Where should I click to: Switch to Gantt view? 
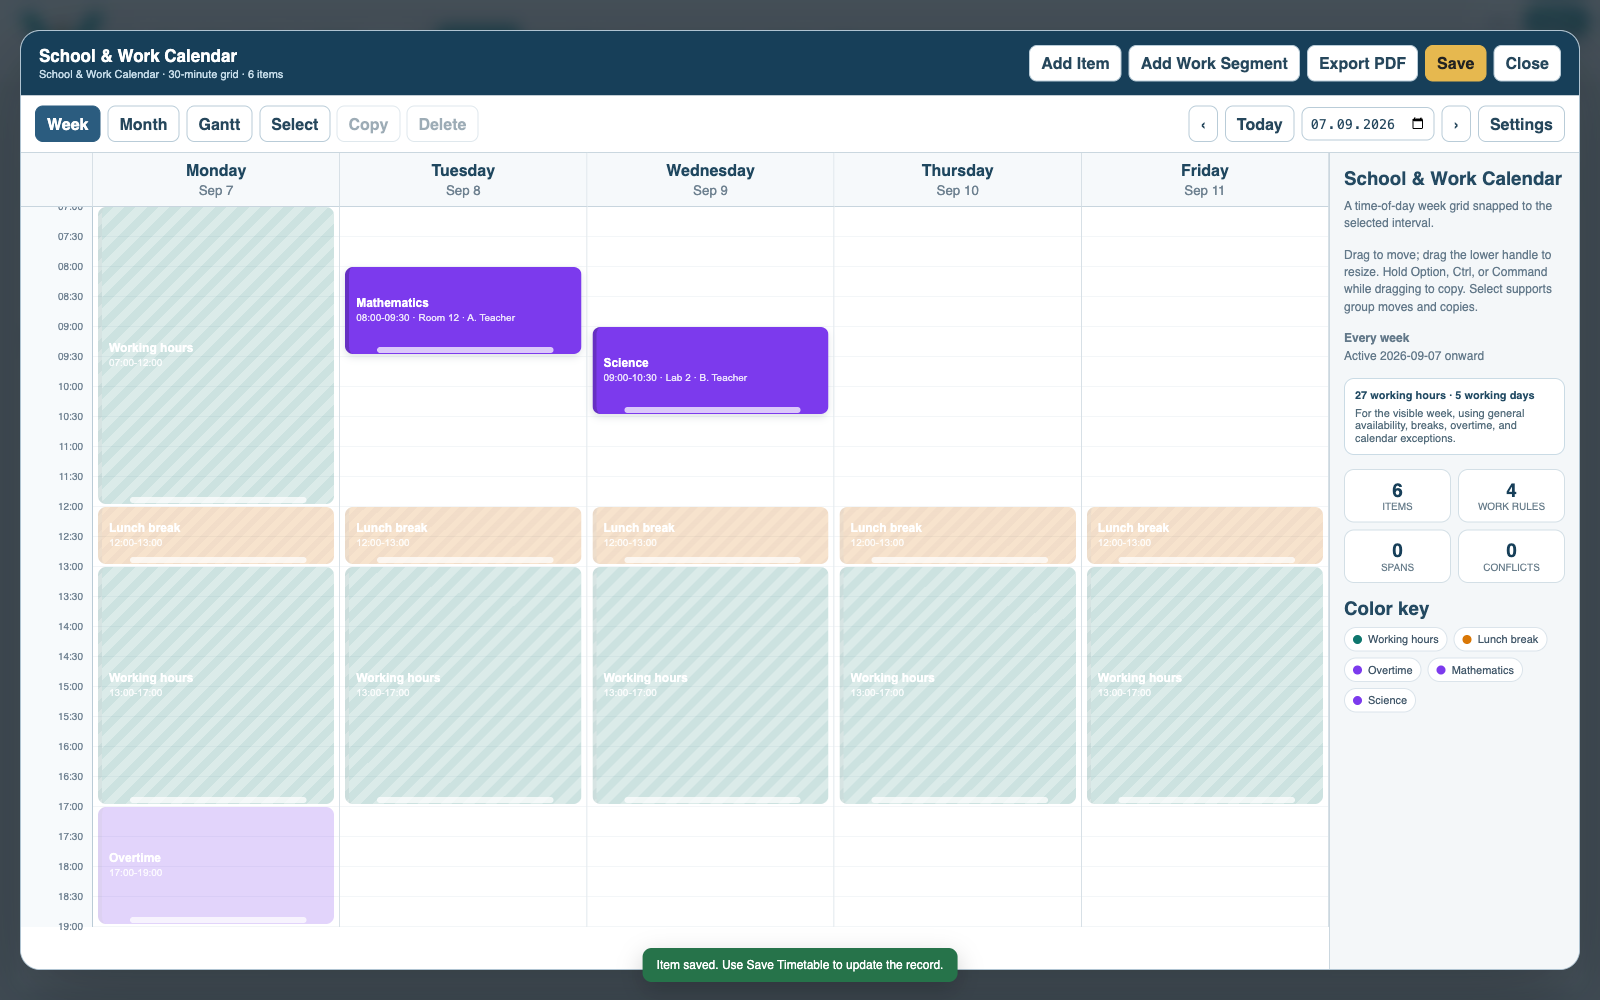click(x=219, y=124)
